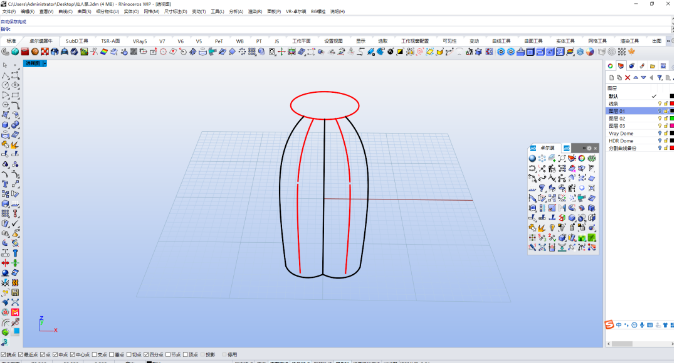
Task: Click the orange basketball icon in toolbar
Action: click(35, 52)
